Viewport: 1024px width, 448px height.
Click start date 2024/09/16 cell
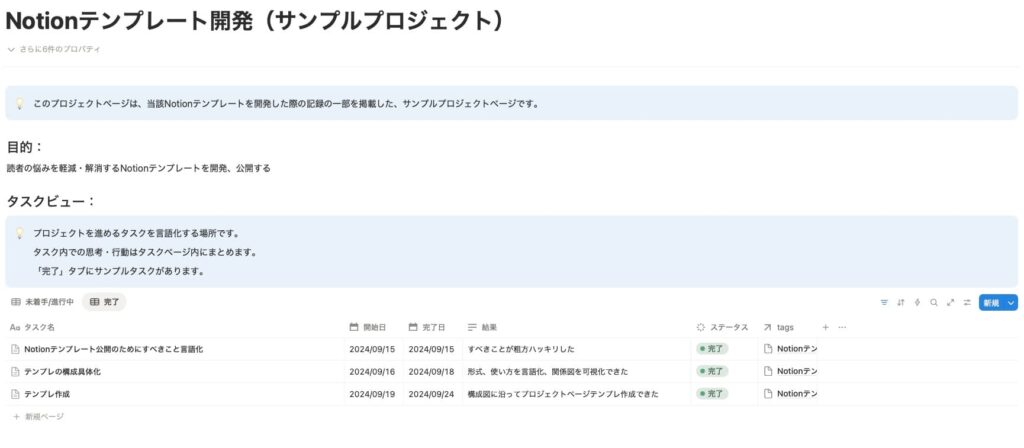point(372,372)
